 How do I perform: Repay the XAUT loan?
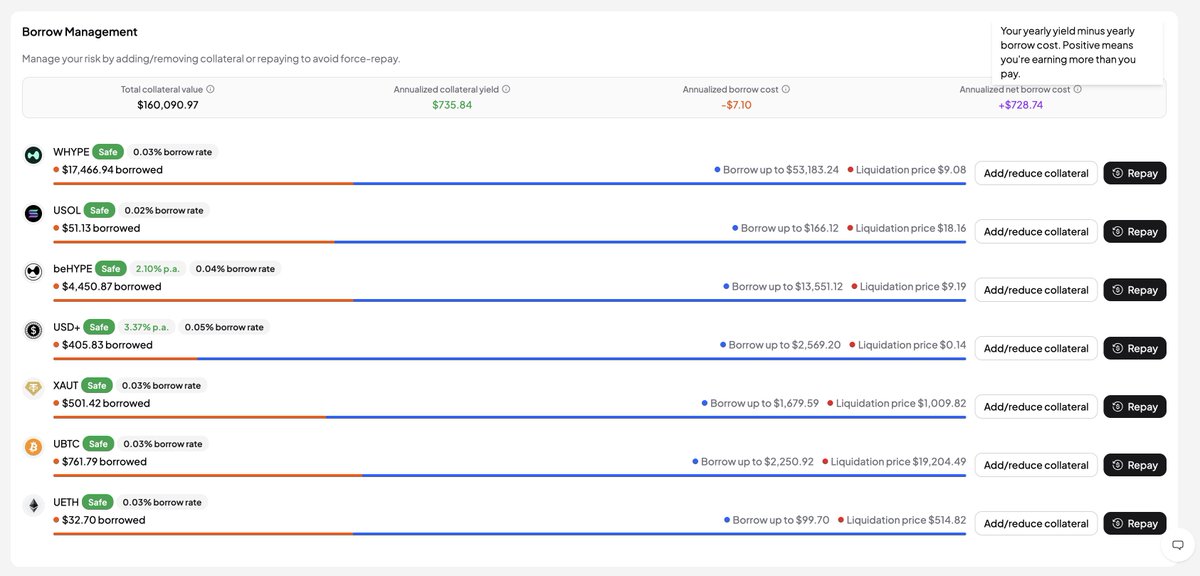click(1135, 407)
